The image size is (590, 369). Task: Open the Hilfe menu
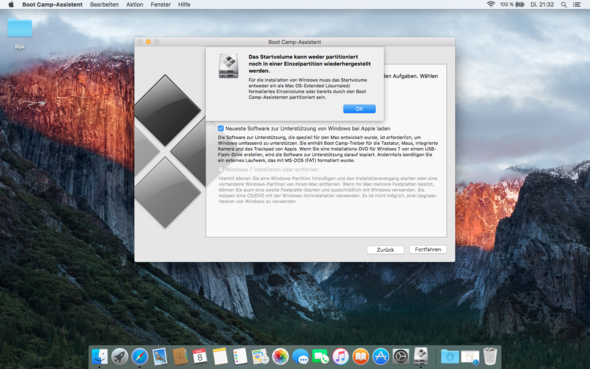(x=184, y=5)
